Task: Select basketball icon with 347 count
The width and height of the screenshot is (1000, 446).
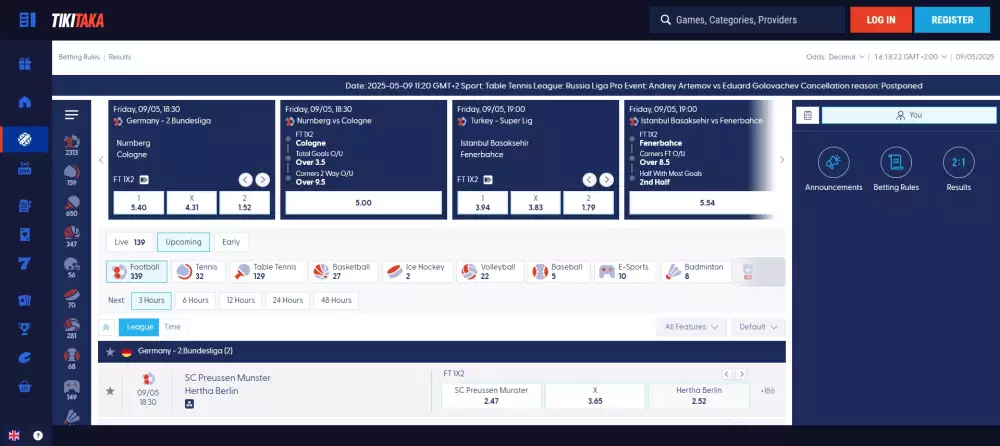Action: pos(71,237)
